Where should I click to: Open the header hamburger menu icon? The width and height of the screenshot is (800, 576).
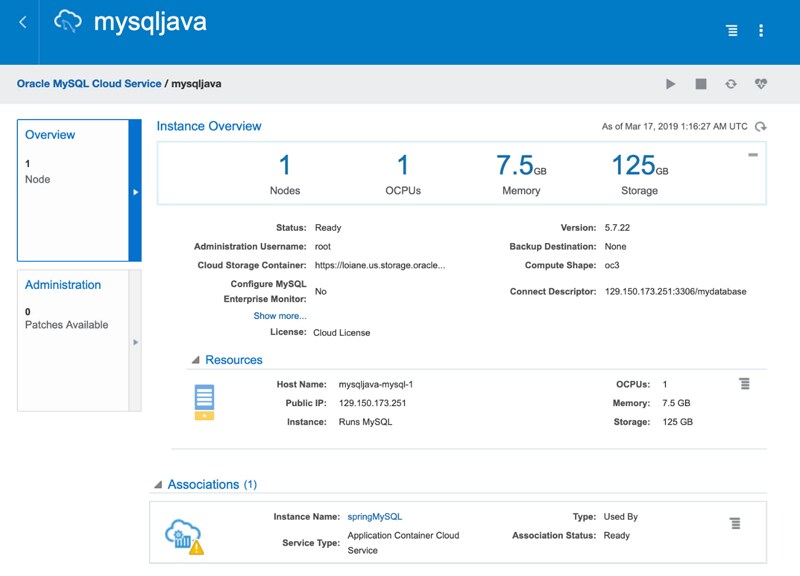pyautogui.click(x=732, y=31)
